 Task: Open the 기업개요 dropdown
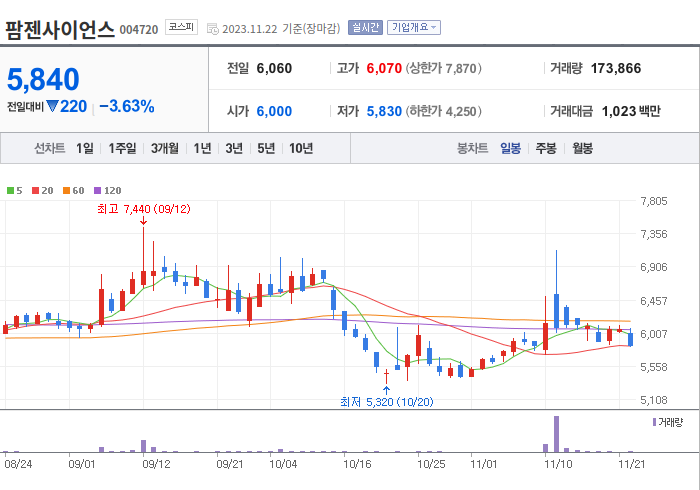[x=414, y=28]
